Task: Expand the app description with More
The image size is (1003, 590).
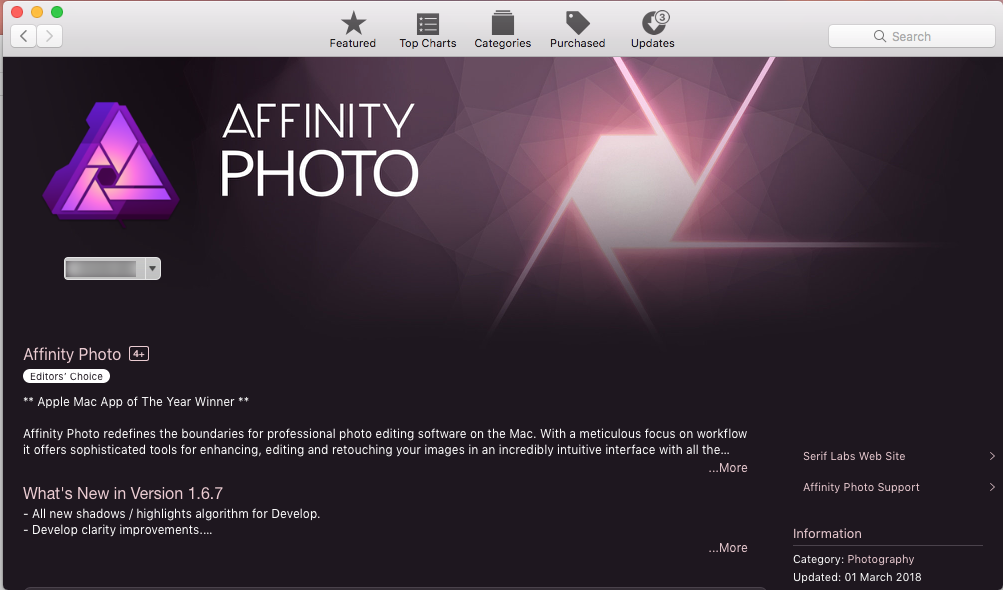Action: click(728, 468)
